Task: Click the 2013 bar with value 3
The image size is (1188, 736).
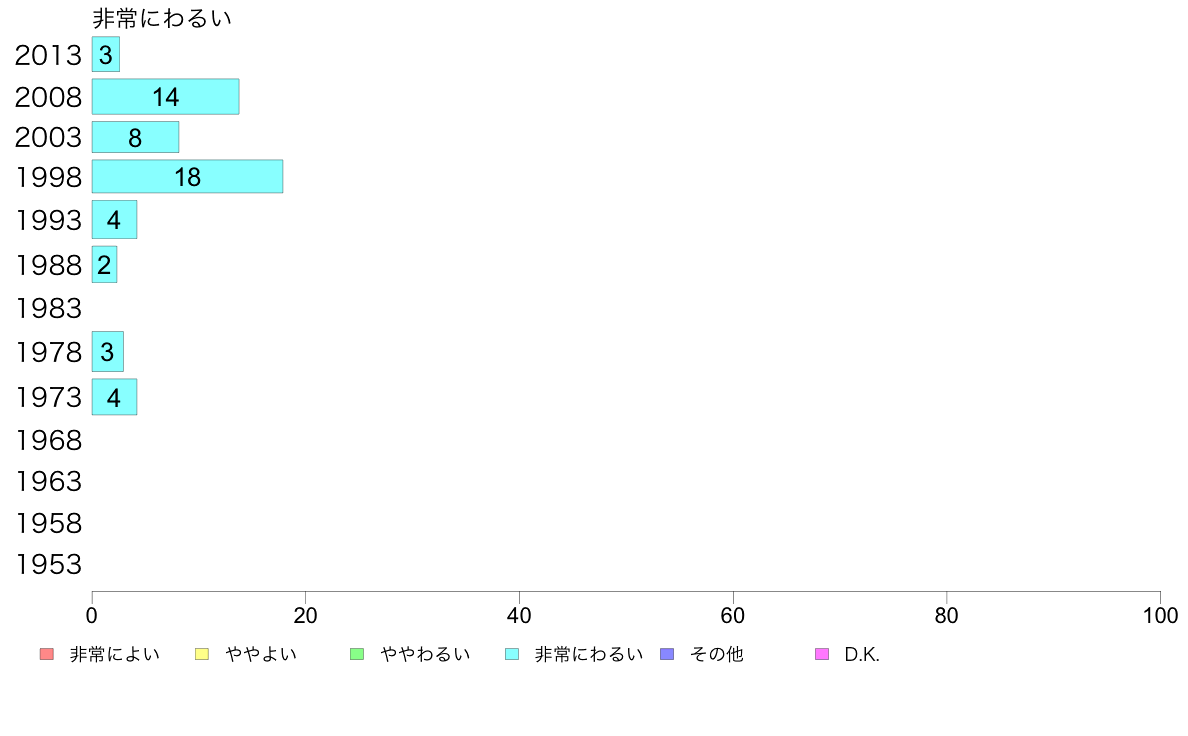Action: 105,55
